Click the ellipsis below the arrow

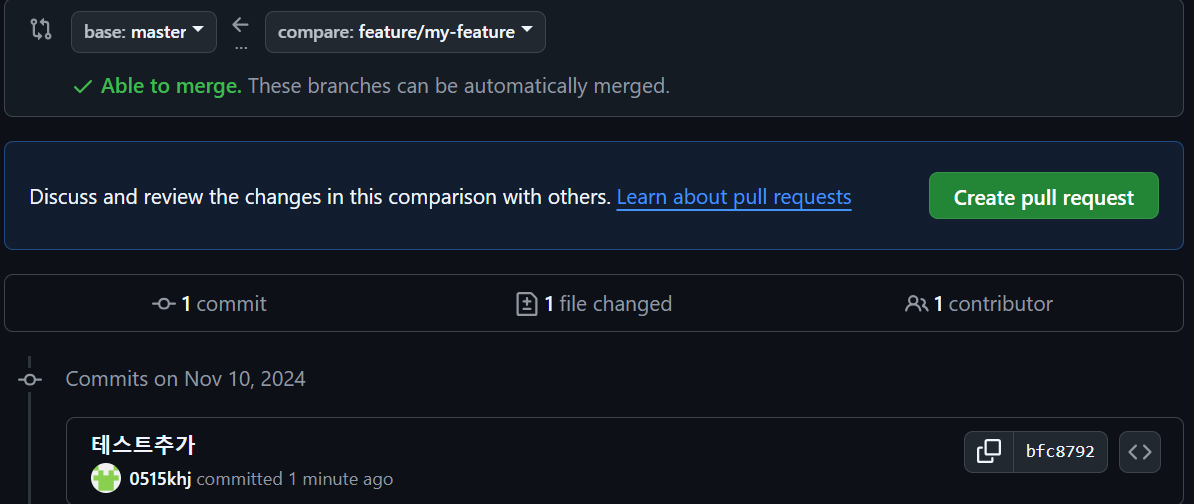[240, 47]
